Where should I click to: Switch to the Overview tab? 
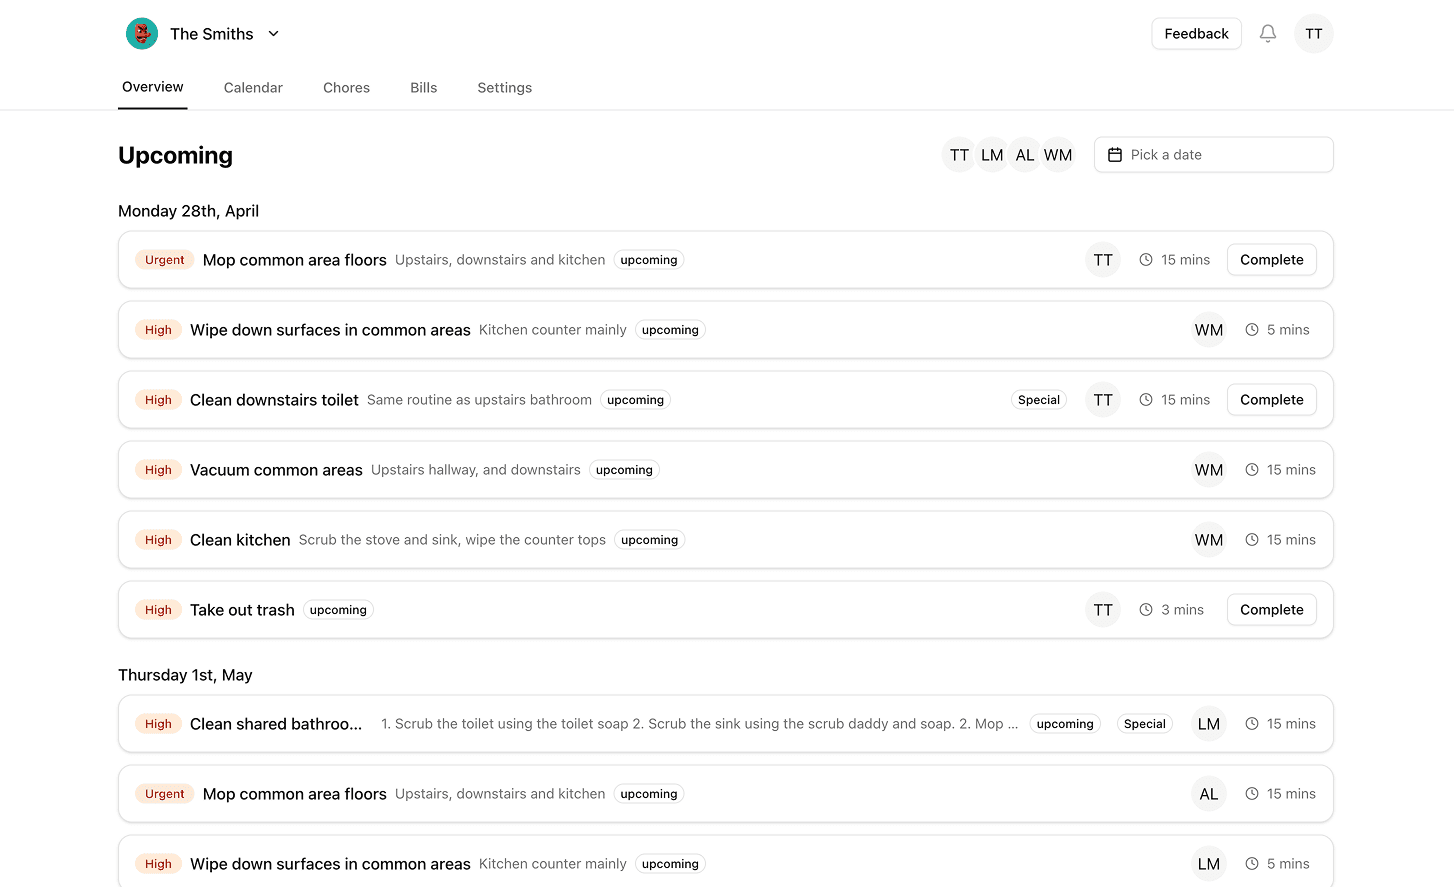pyautogui.click(x=153, y=87)
